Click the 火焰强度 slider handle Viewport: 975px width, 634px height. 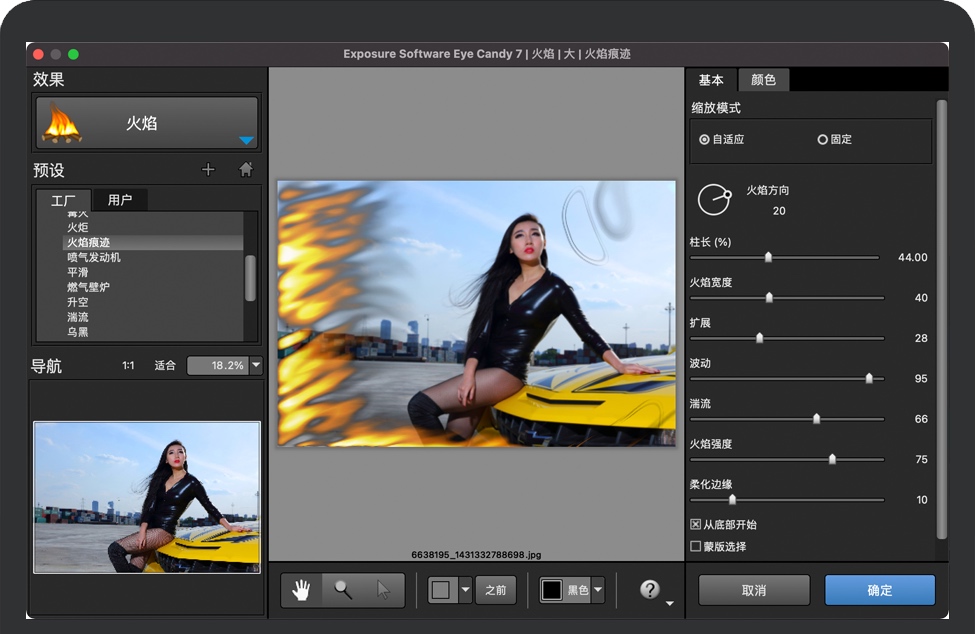[x=832, y=459]
